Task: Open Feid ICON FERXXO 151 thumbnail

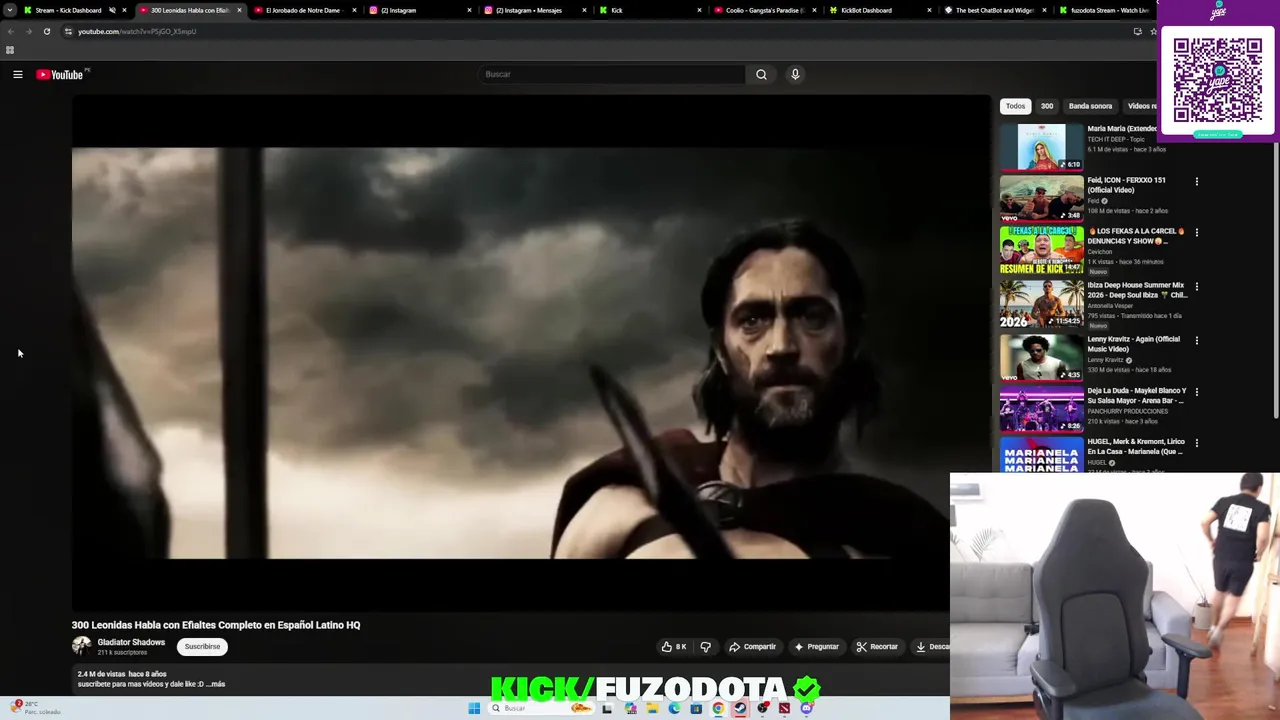Action: point(1042,198)
